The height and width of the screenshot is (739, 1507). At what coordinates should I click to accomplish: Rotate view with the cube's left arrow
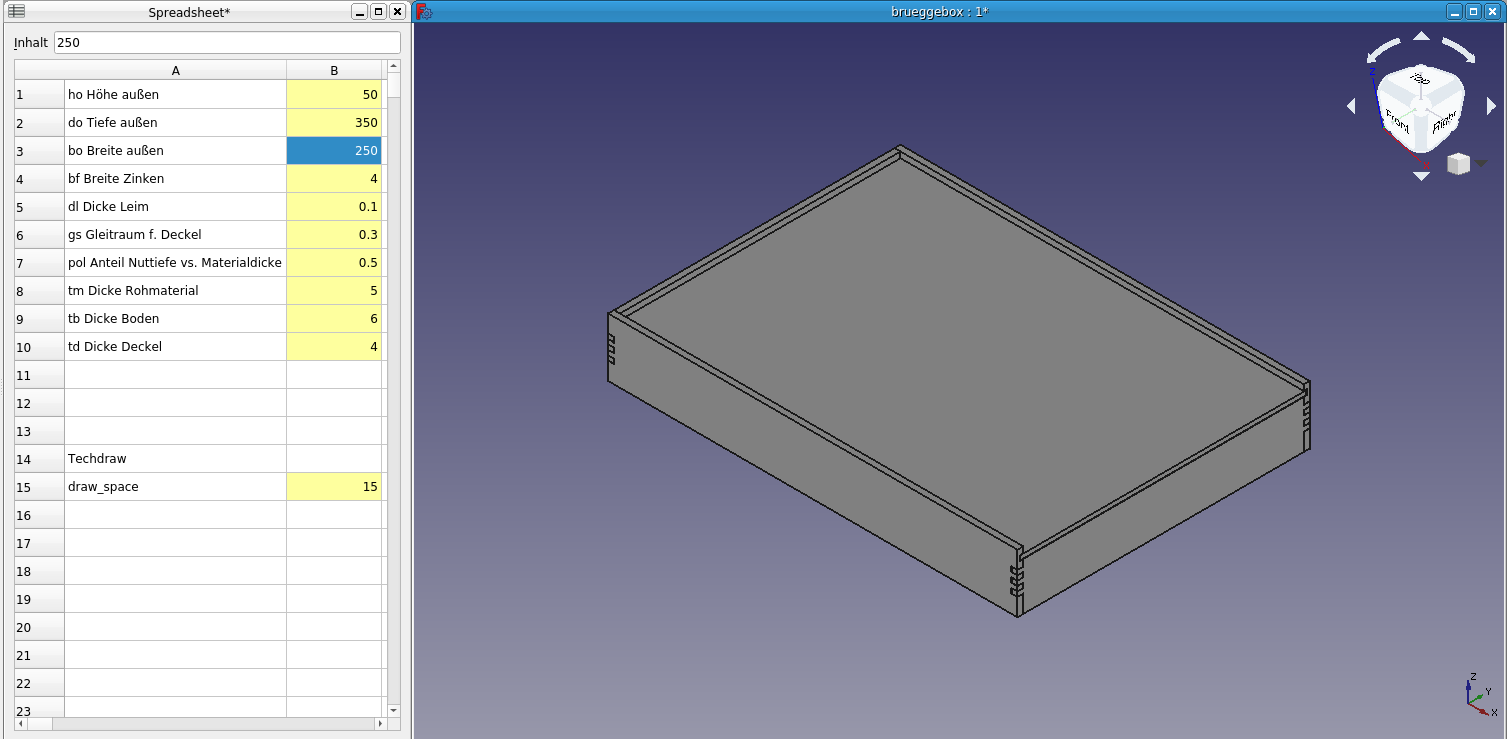(x=1351, y=106)
